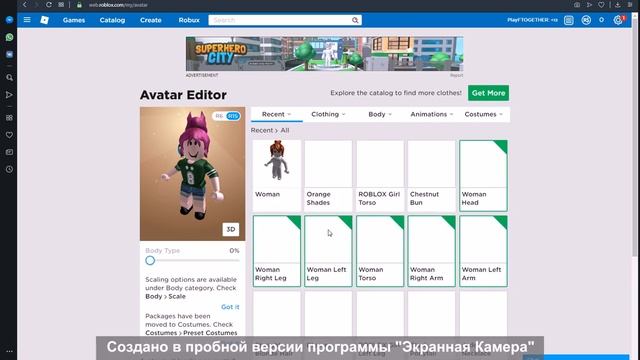The height and width of the screenshot is (360, 640).
Task: Expand the Clothing dropdown tab
Action: click(328, 114)
